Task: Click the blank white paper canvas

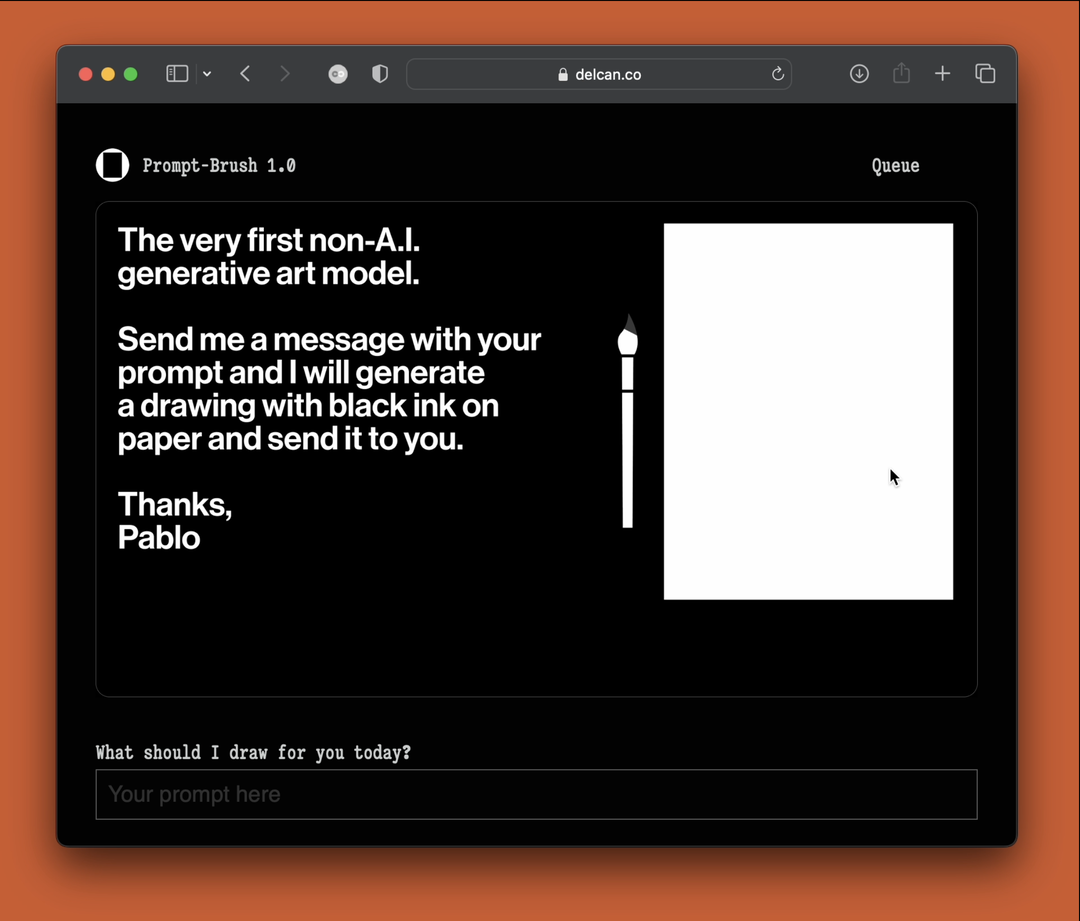Action: (808, 411)
